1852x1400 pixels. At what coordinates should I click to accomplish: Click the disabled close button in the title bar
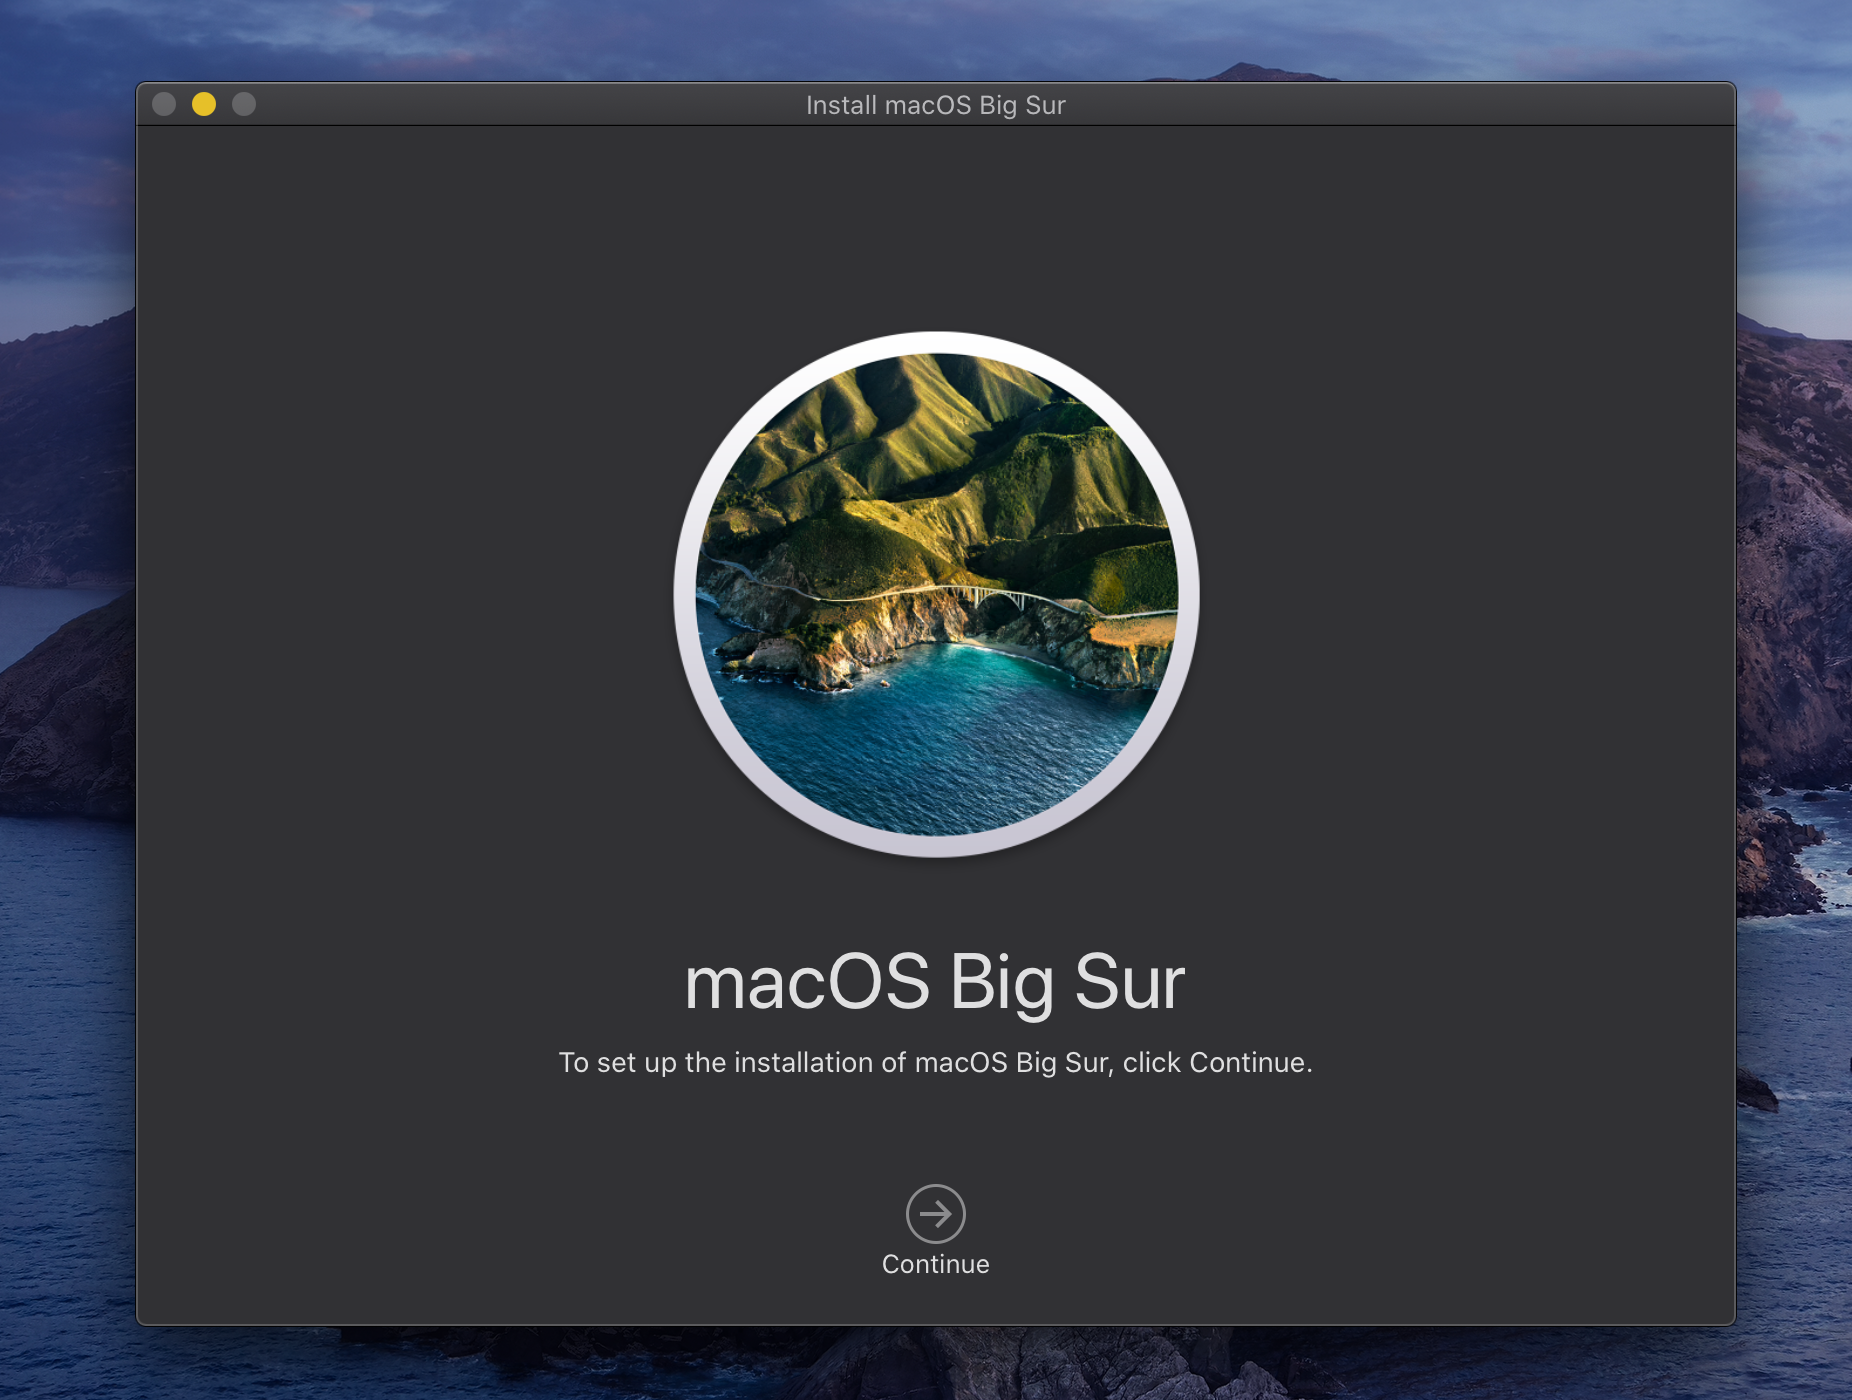coord(164,104)
